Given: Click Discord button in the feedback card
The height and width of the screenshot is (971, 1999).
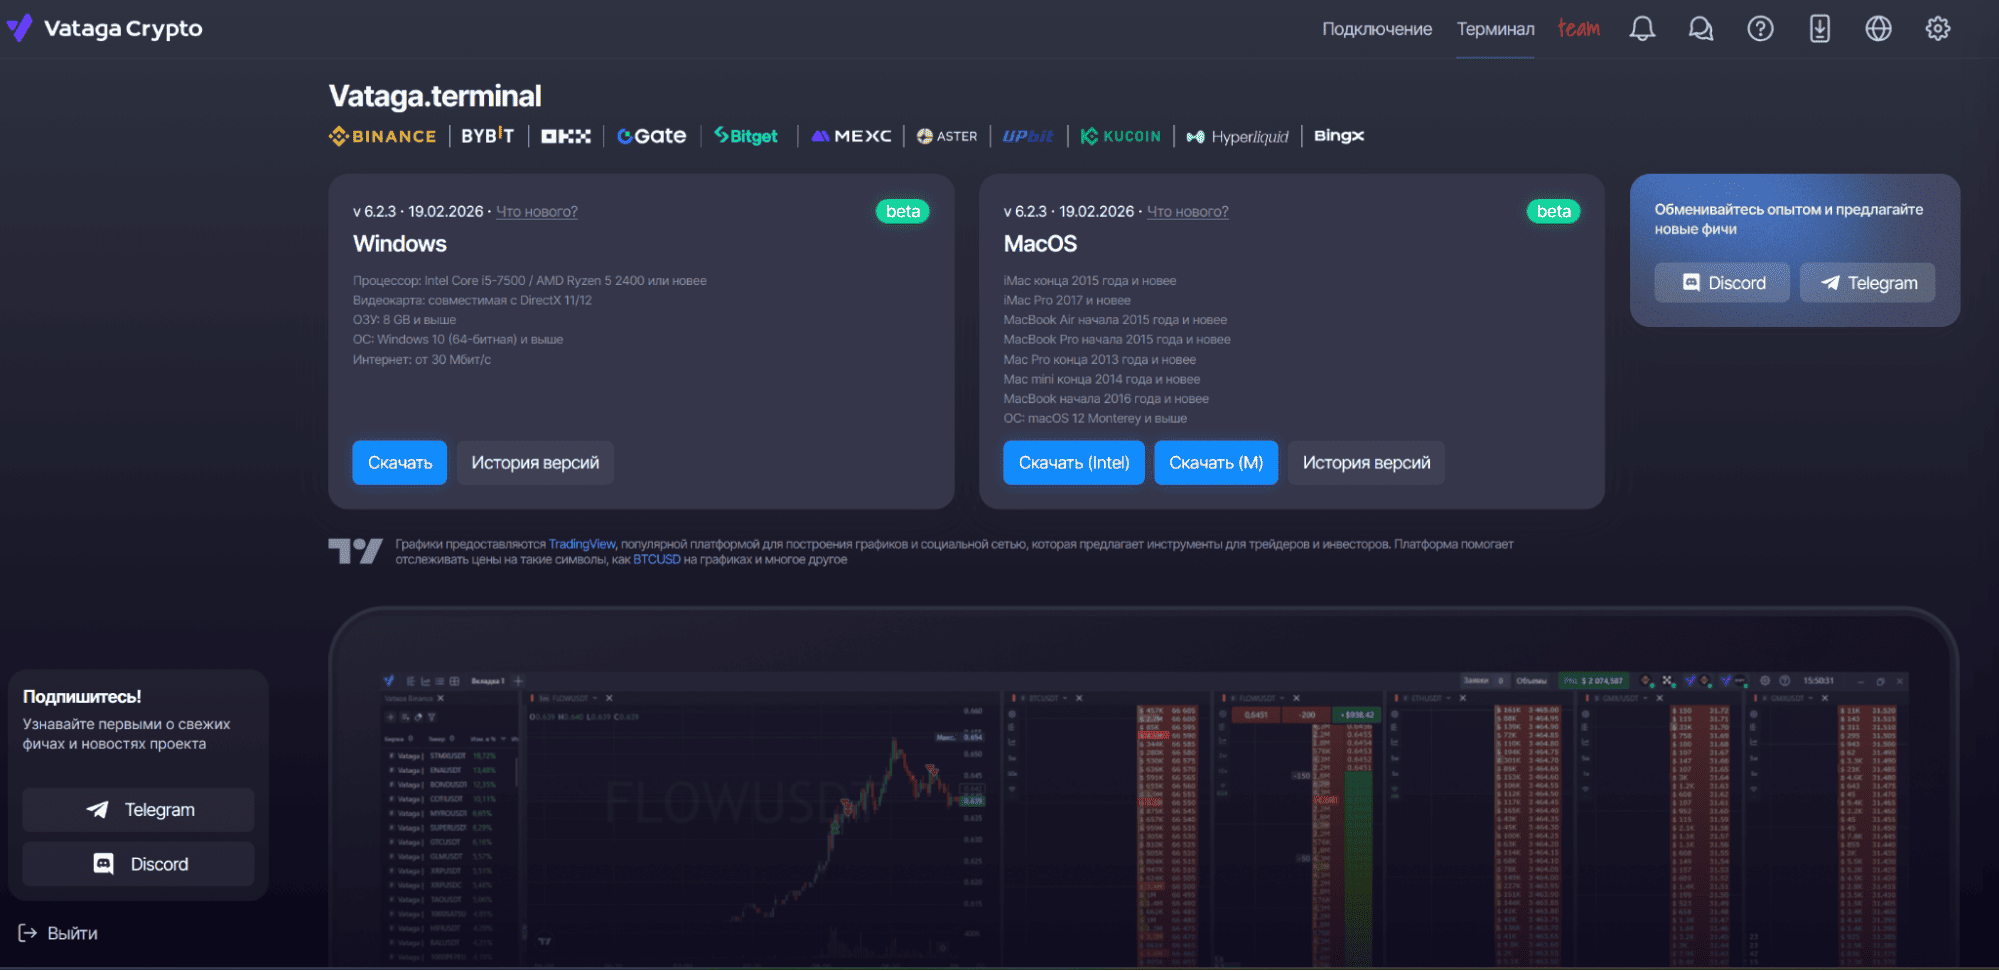Looking at the screenshot, I should pos(1724,283).
